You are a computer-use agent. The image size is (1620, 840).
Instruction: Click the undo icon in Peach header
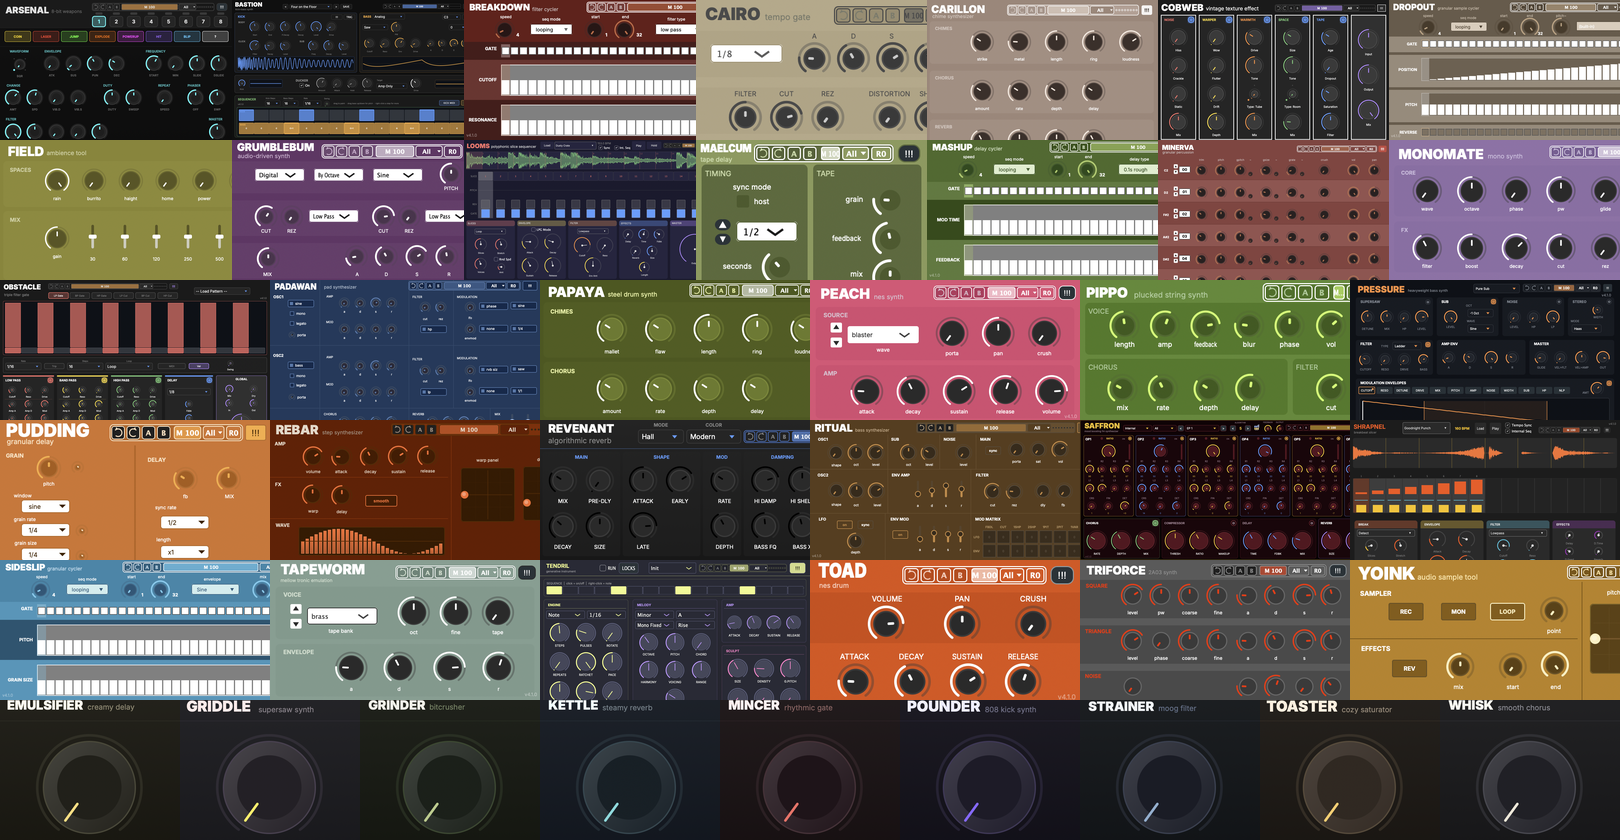pyautogui.click(x=941, y=293)
